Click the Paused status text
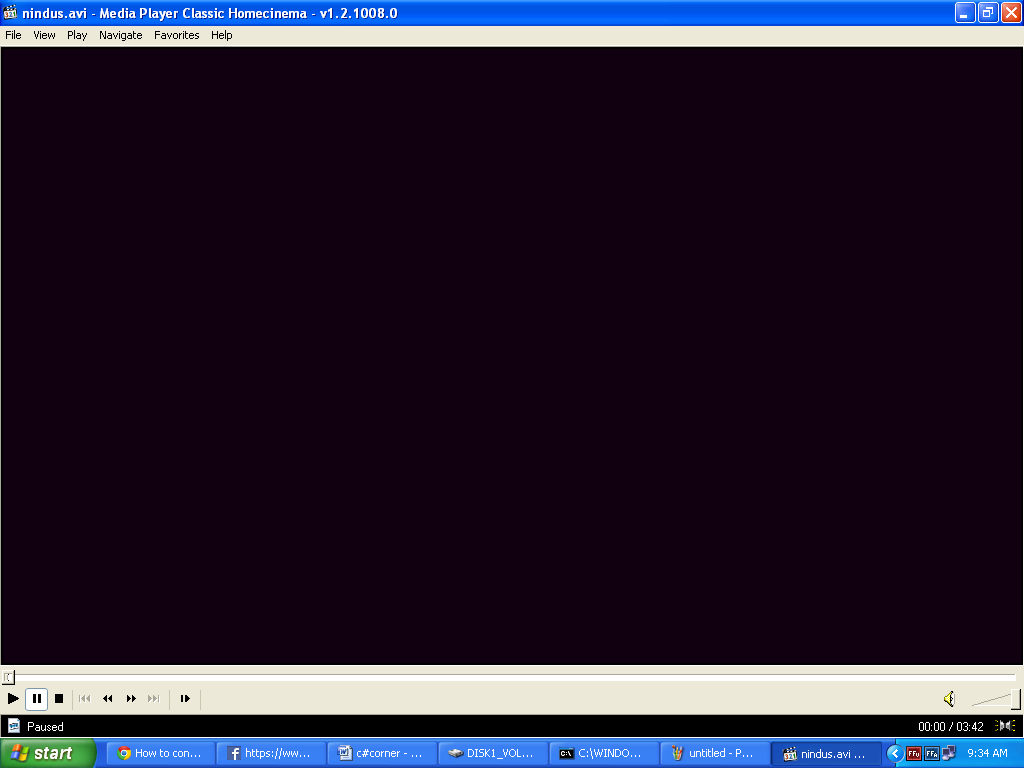 tap(45, 727)
